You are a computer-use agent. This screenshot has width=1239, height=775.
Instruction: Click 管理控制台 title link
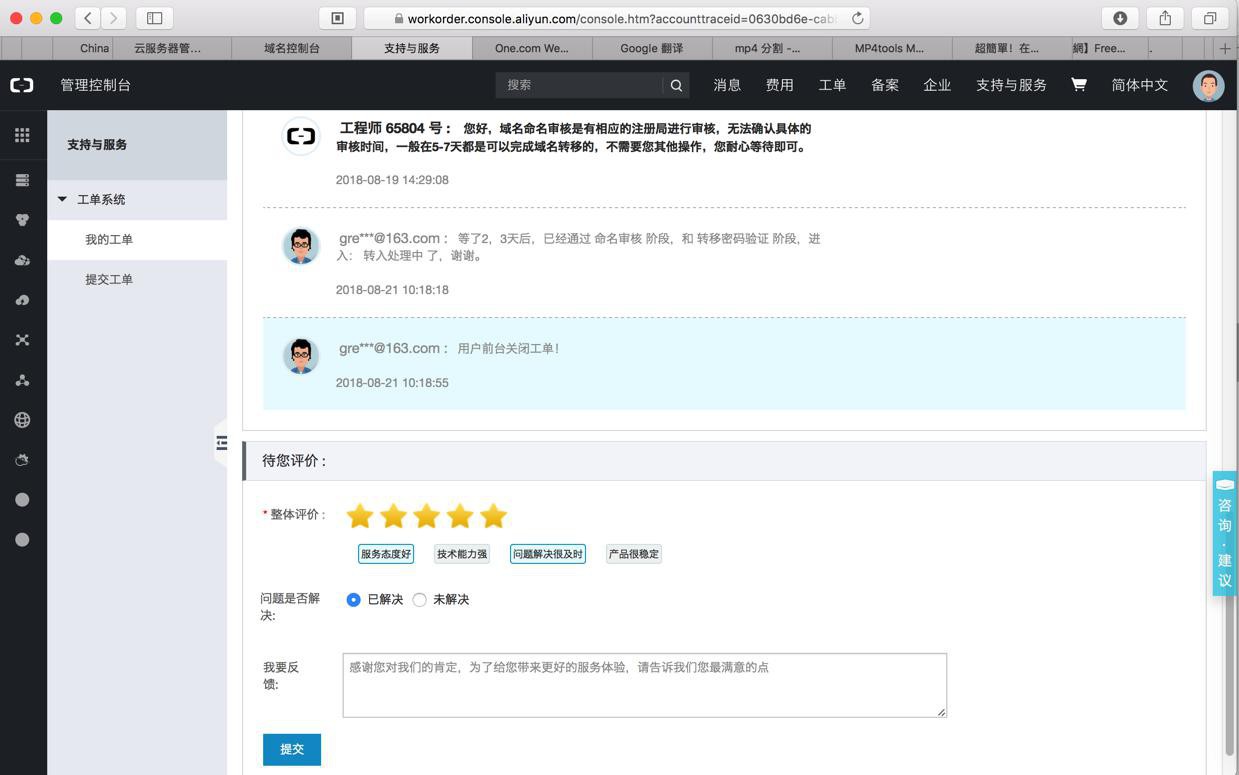(x=95, y=85)
